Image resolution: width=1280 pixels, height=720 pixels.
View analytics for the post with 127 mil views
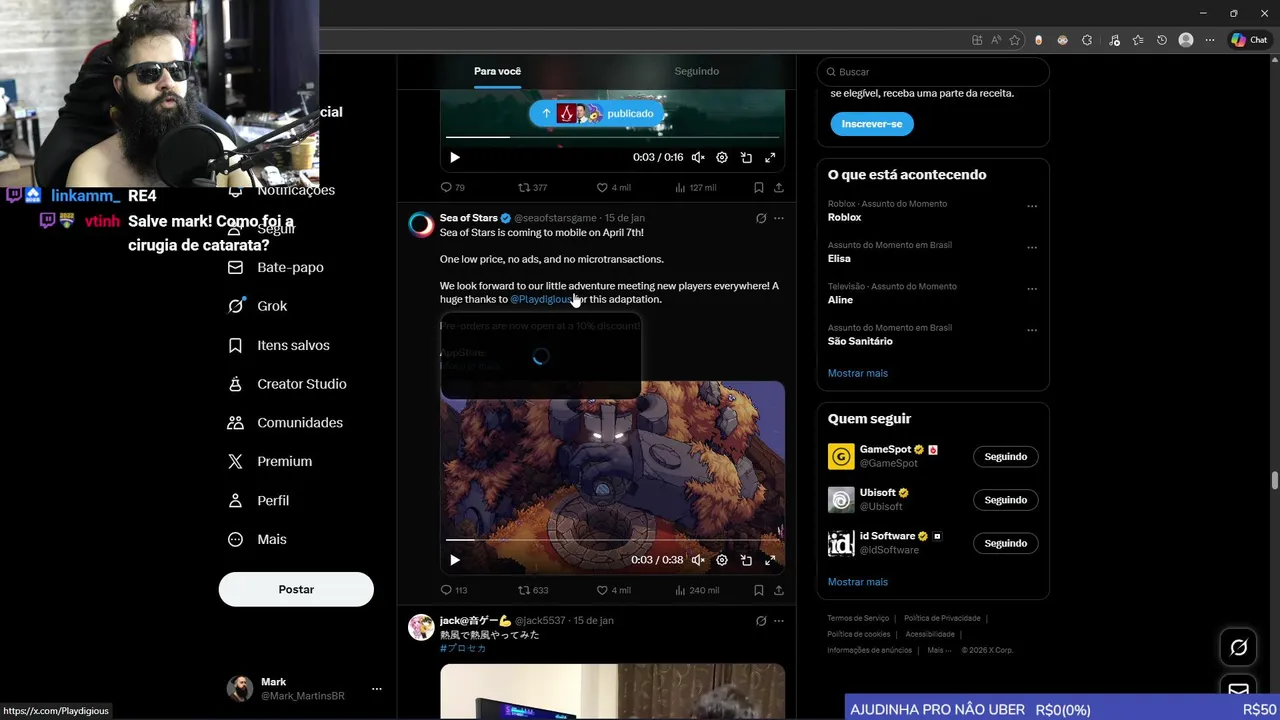(x=695, y=187)
